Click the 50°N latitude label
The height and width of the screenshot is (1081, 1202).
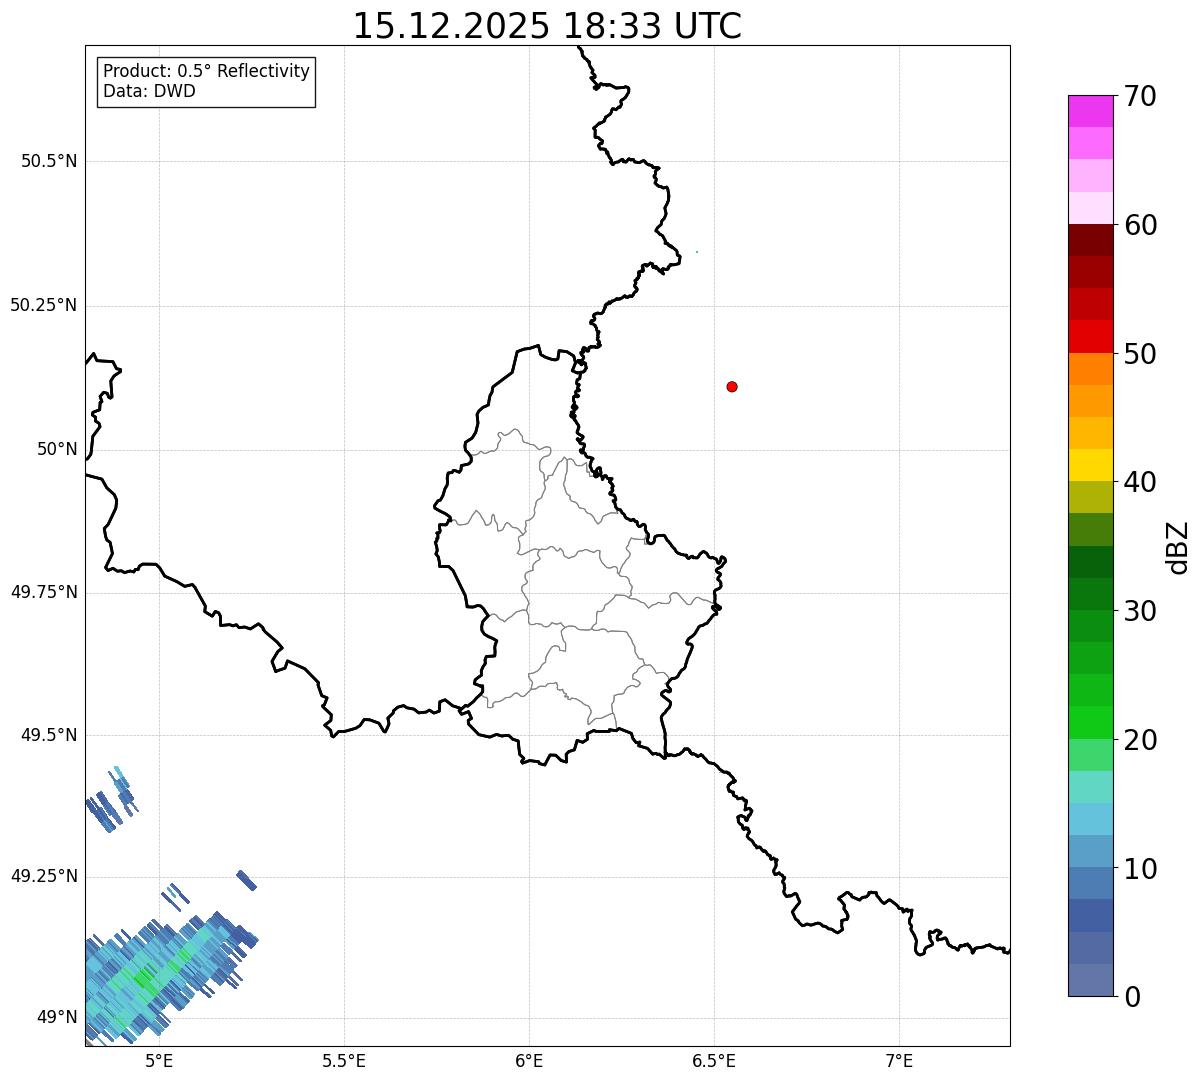click(x=57, y=449)
